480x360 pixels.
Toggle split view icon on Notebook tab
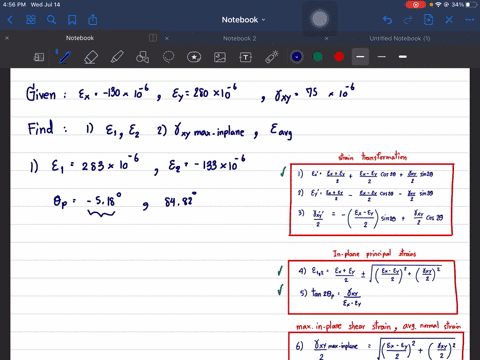coord(153,38)
